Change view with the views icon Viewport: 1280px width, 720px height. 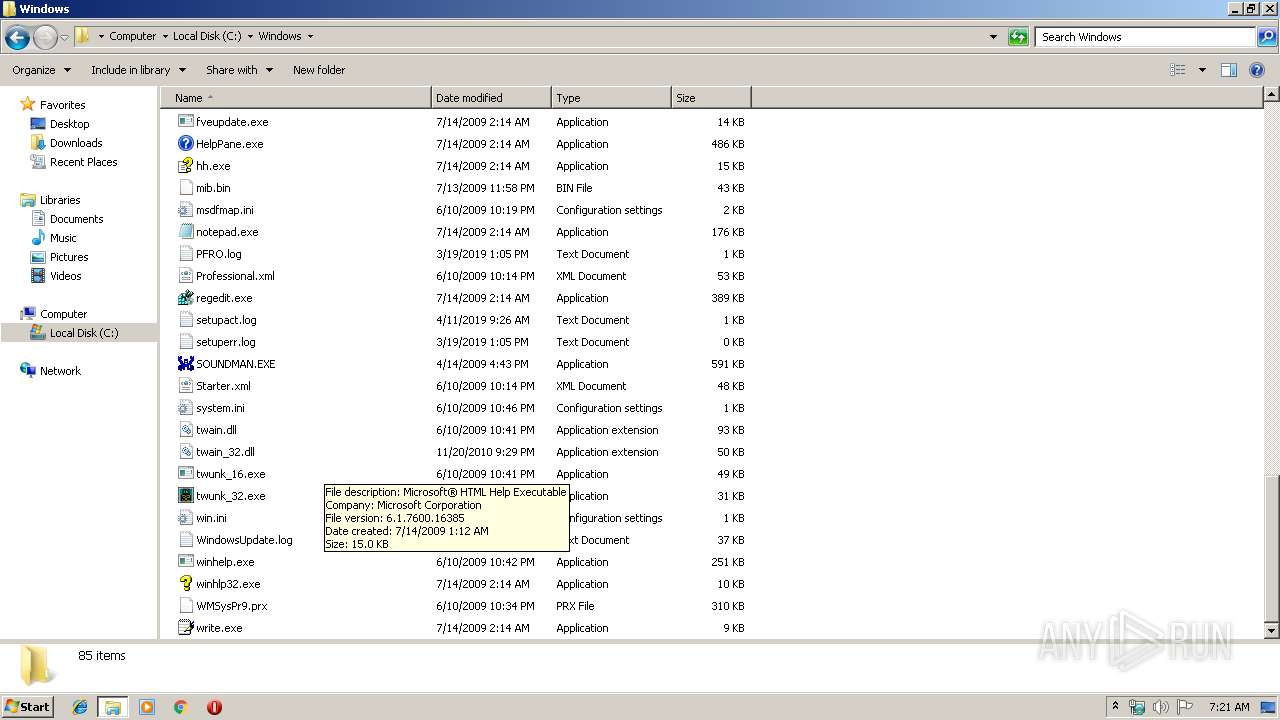1178,70
